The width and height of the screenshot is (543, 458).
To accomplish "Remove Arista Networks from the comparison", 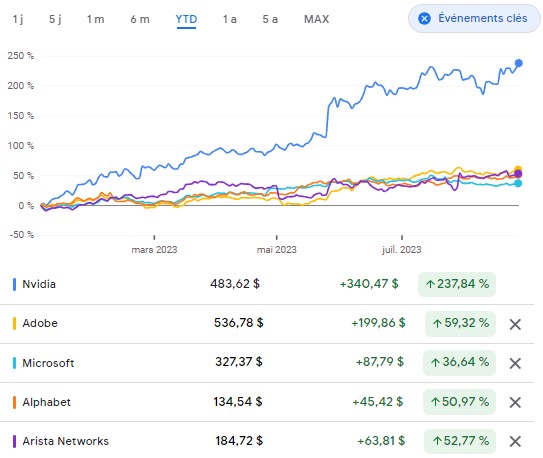I will point(515,441).
